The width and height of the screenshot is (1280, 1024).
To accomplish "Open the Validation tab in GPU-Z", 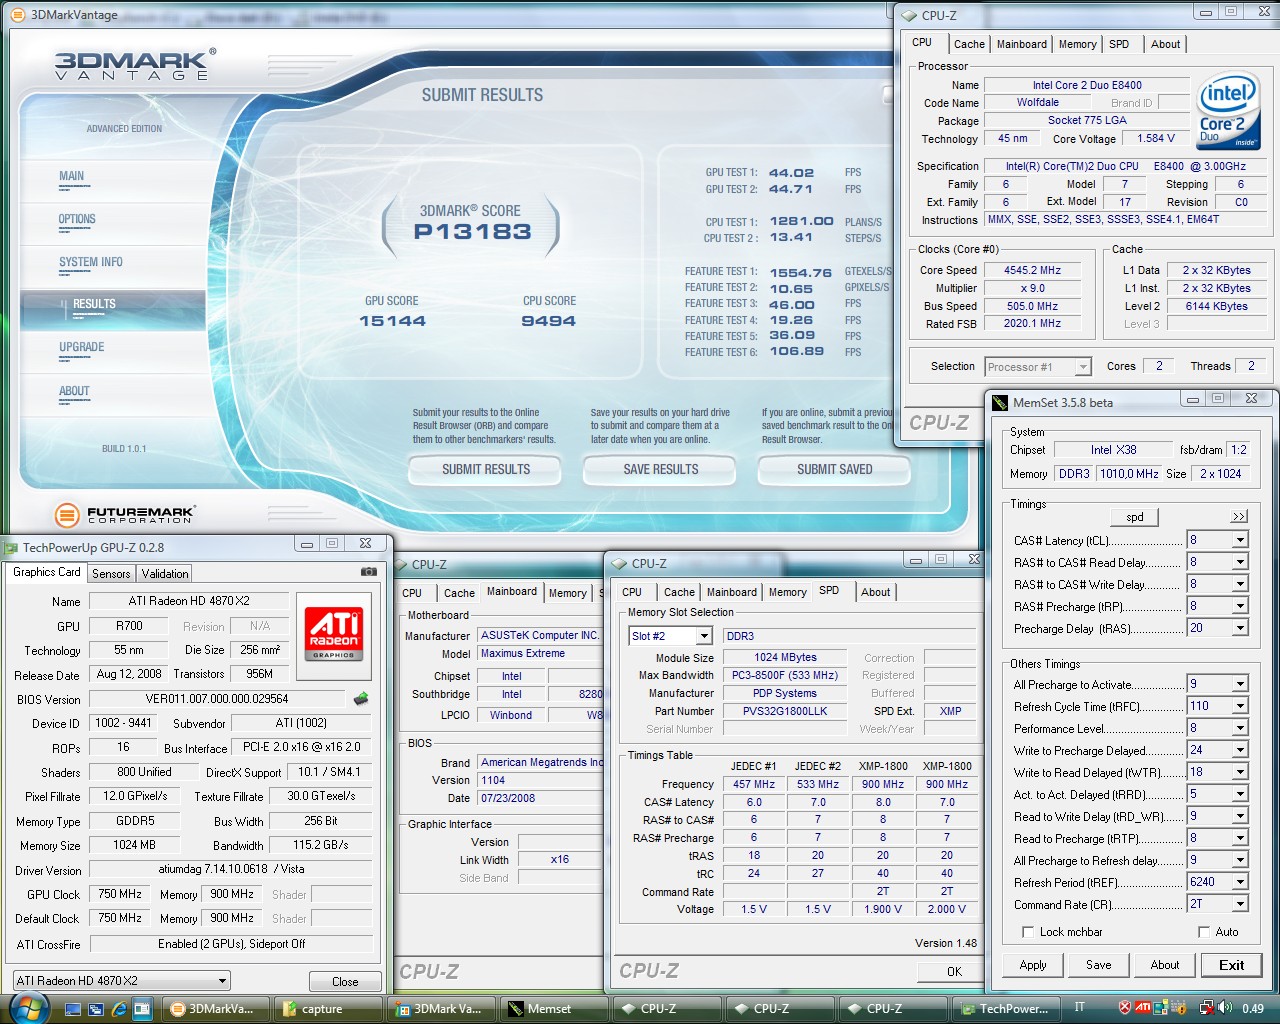I will [165, 574].
